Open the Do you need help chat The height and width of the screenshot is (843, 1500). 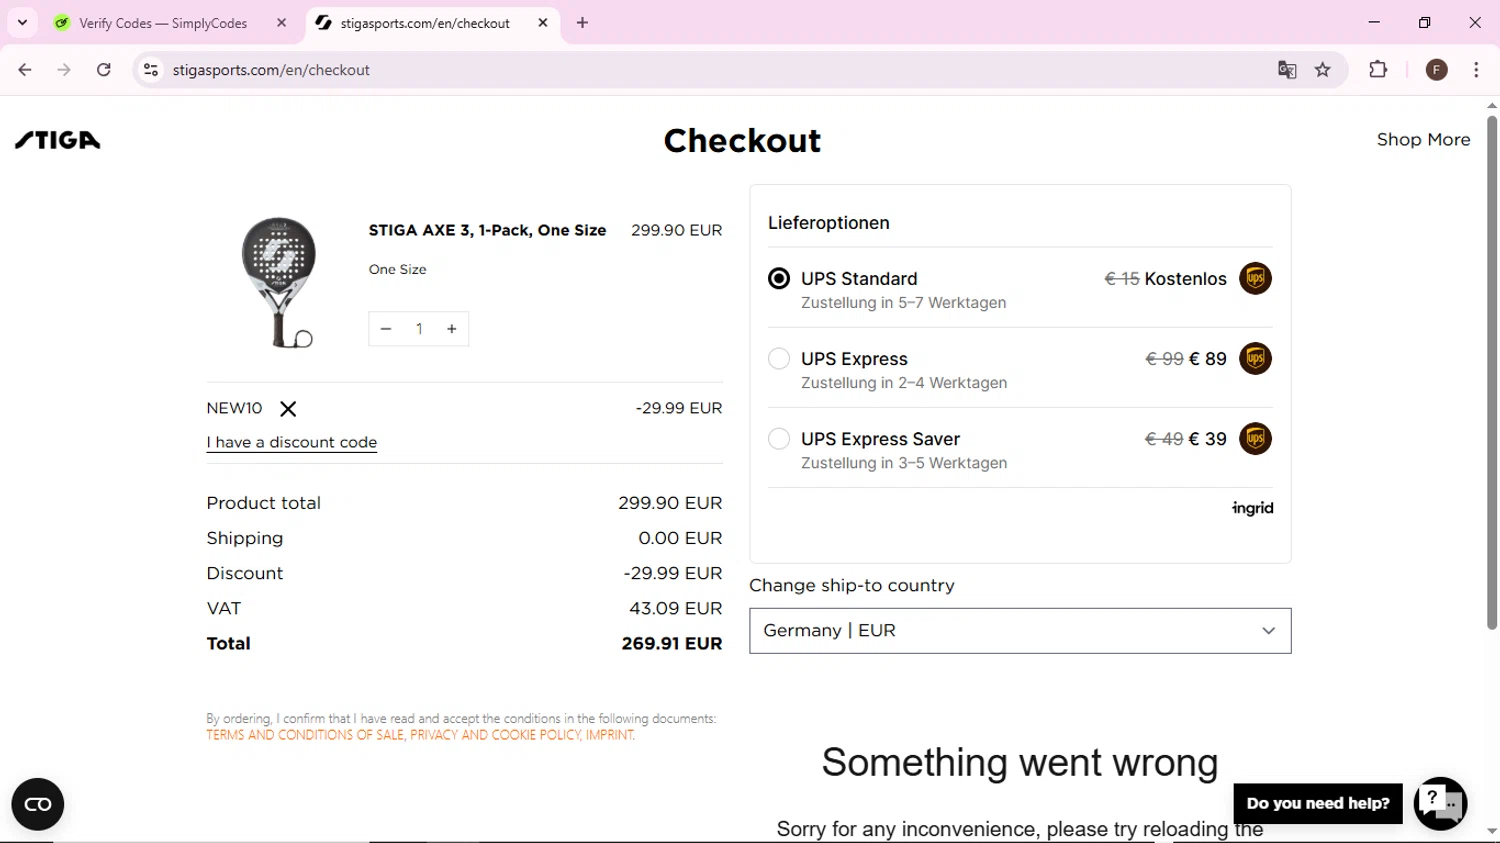(1318, 804)
